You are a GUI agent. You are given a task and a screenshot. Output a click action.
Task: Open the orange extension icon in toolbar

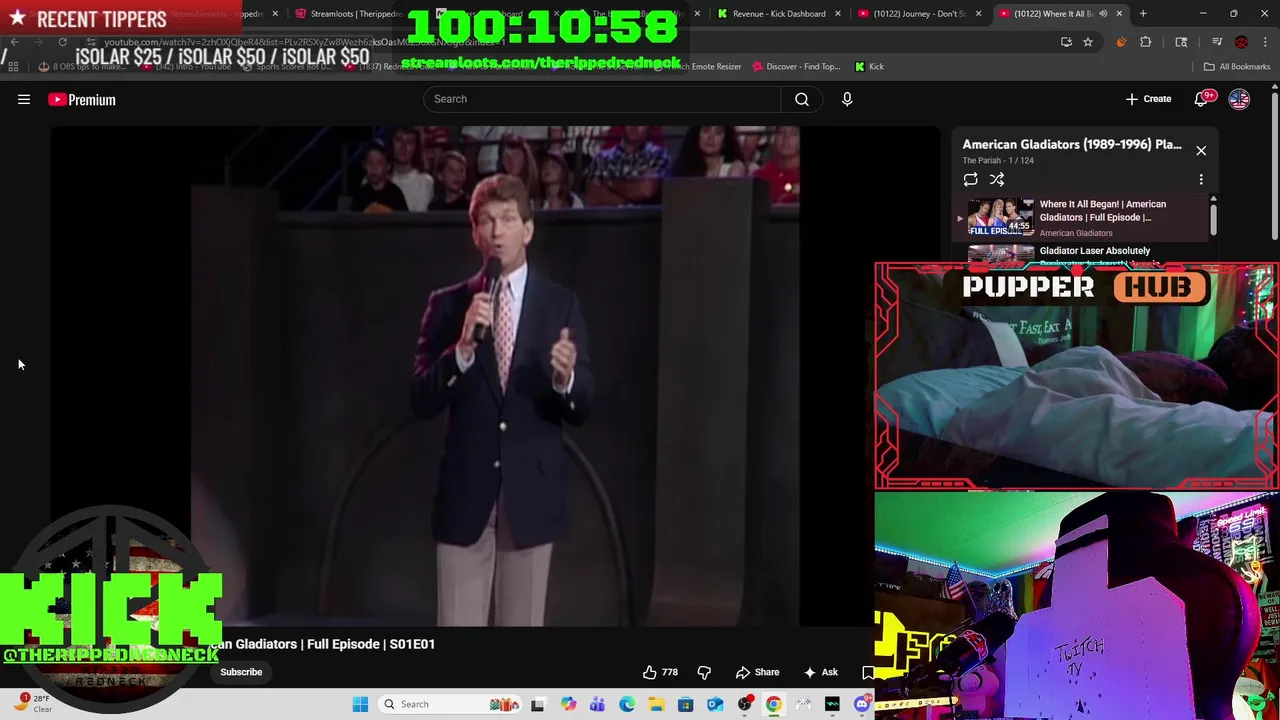coord(1121,42)
